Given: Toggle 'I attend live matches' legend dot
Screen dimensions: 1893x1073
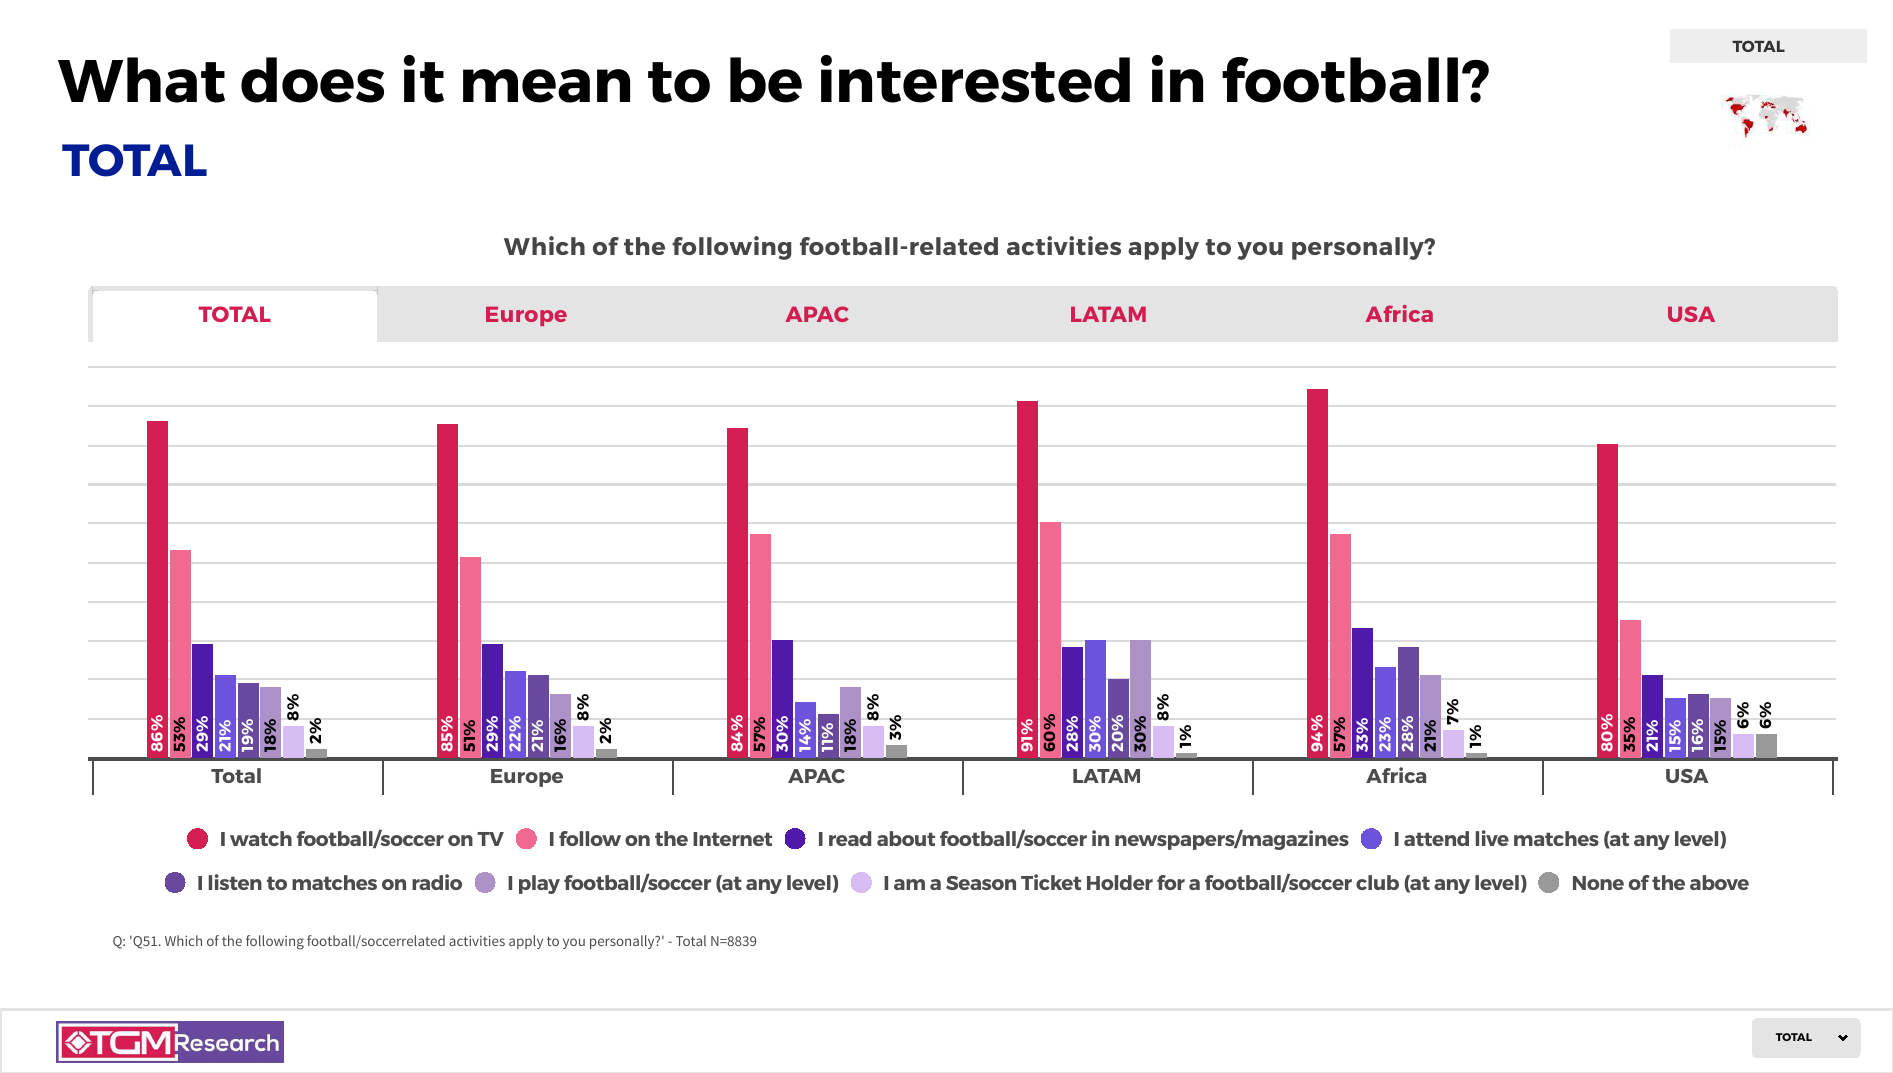Looking at the screenshot, I should click(1371, 839).
